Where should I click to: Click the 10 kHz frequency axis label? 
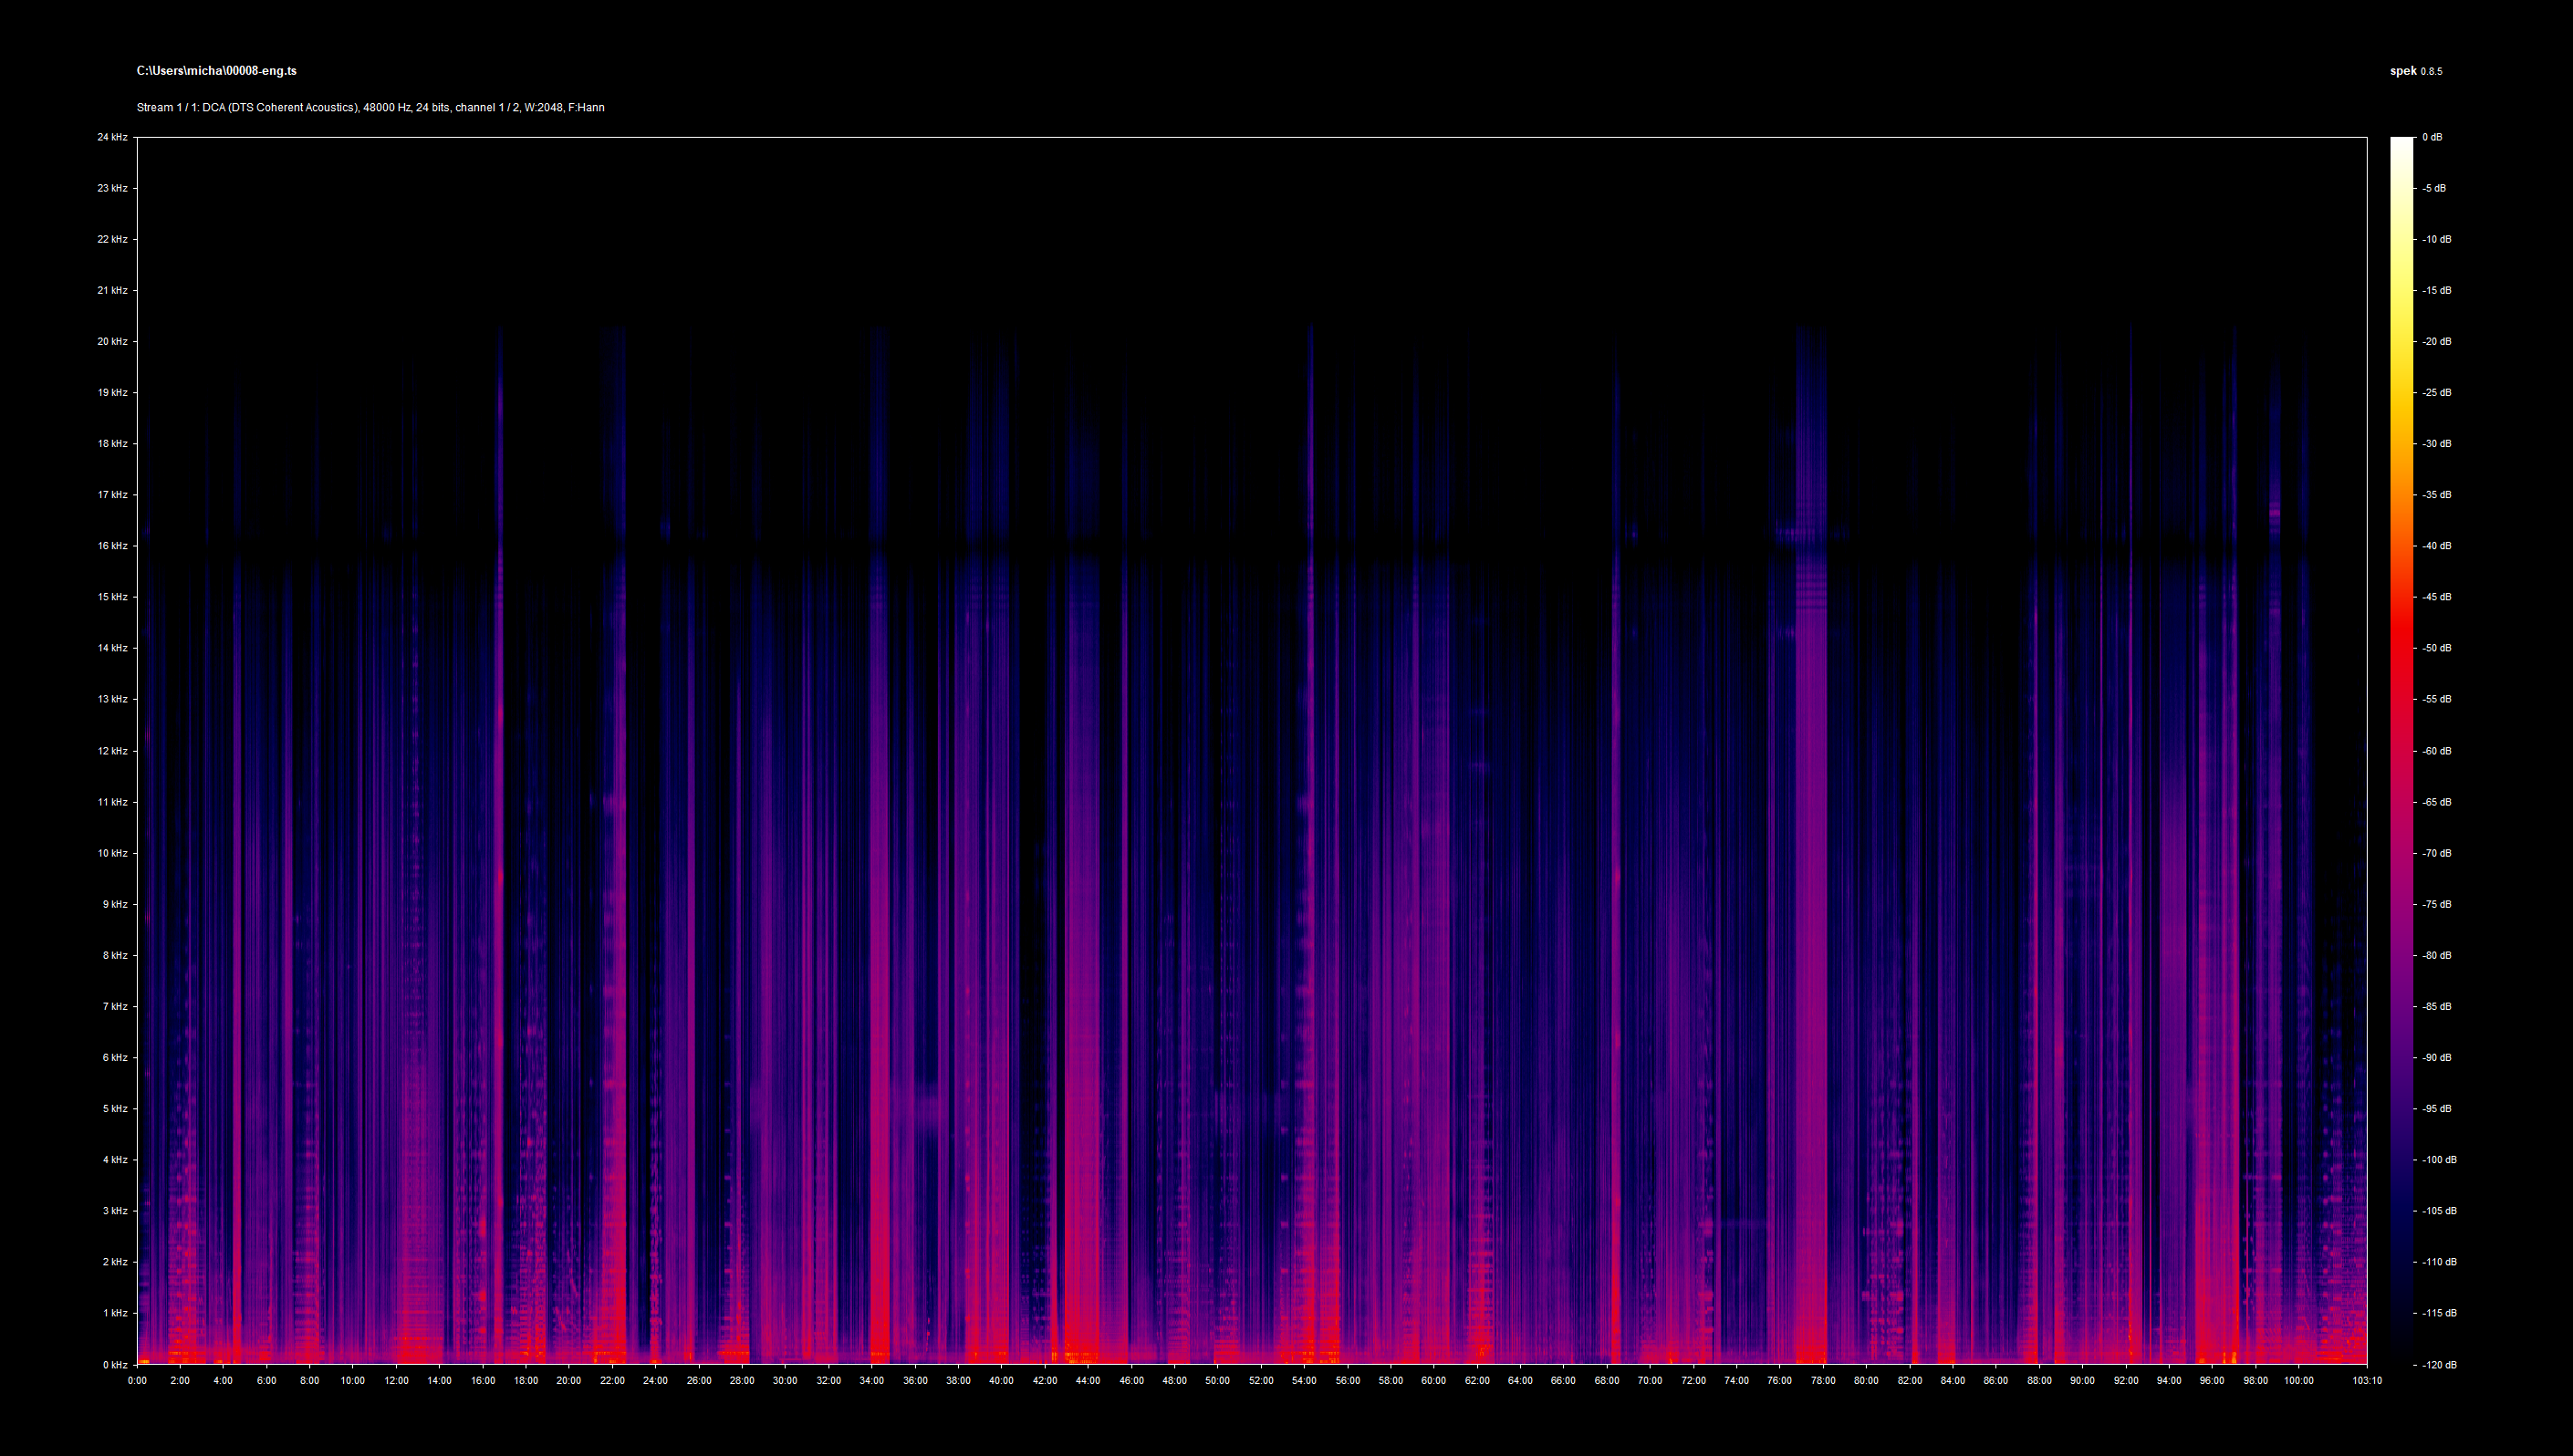112,853
